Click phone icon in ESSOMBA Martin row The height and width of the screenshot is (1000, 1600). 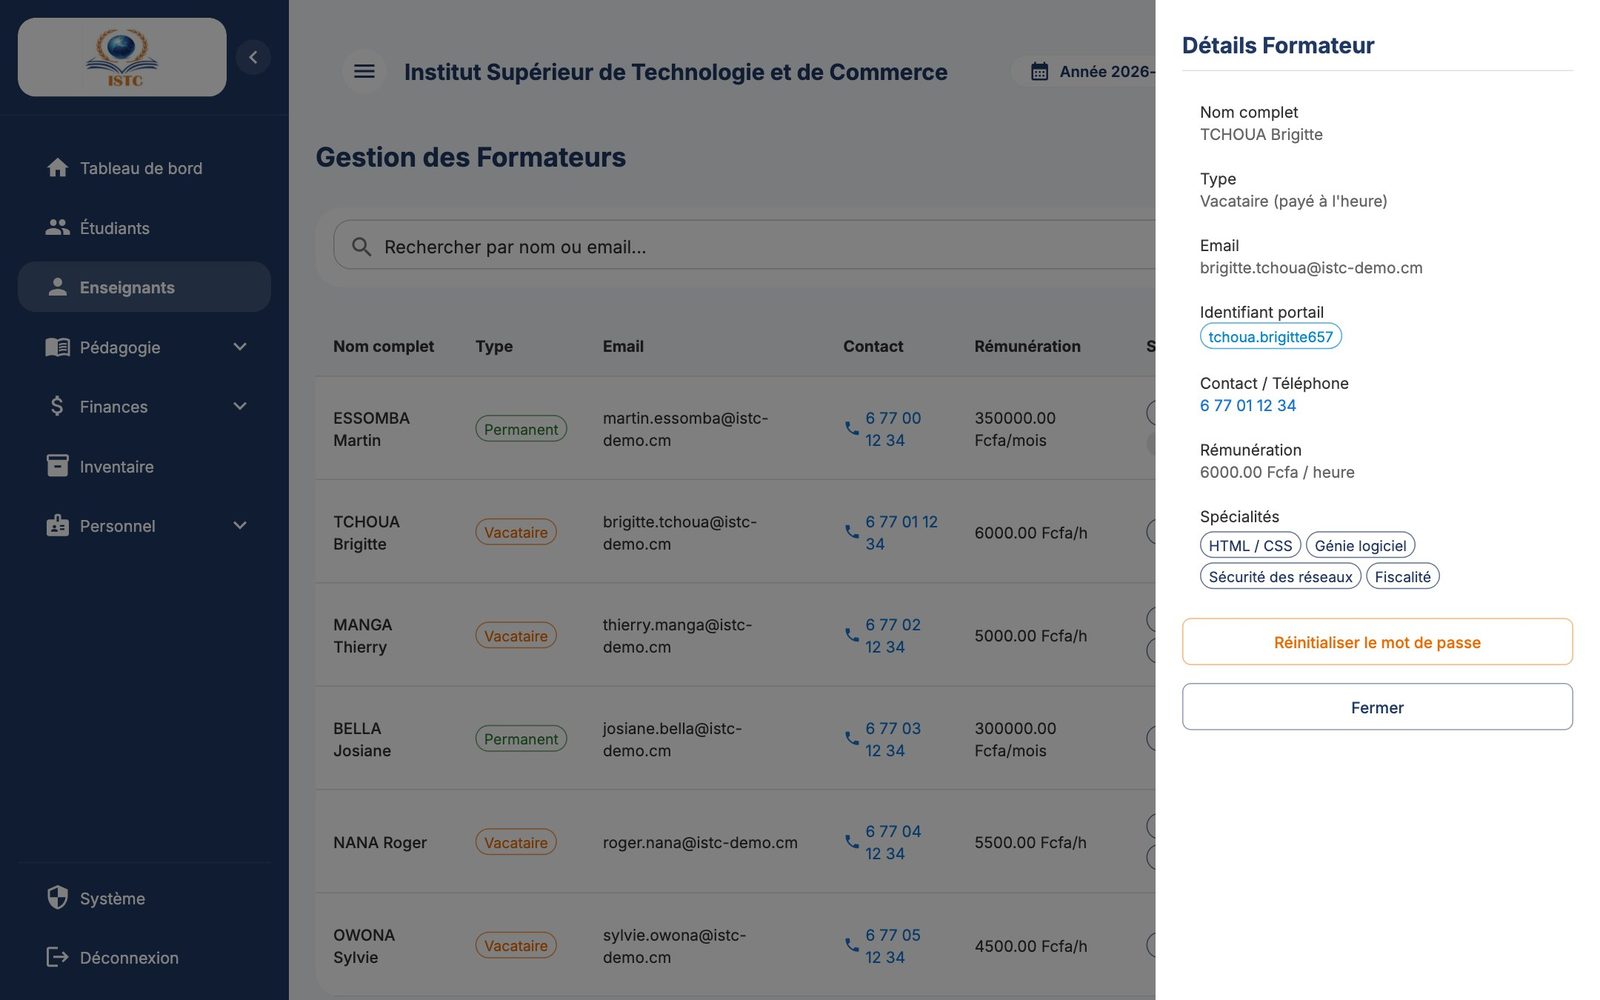pyautogui.click(x=852, y=428)
